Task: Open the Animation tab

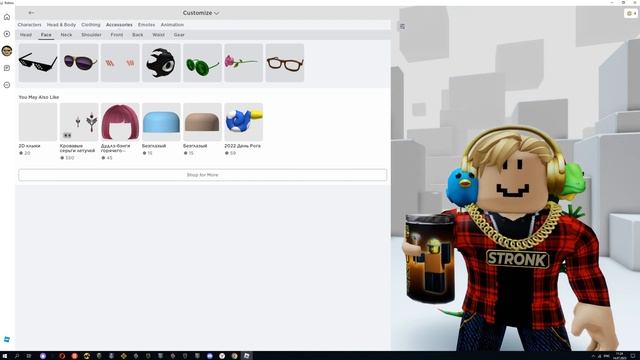Action: point(172,25)
